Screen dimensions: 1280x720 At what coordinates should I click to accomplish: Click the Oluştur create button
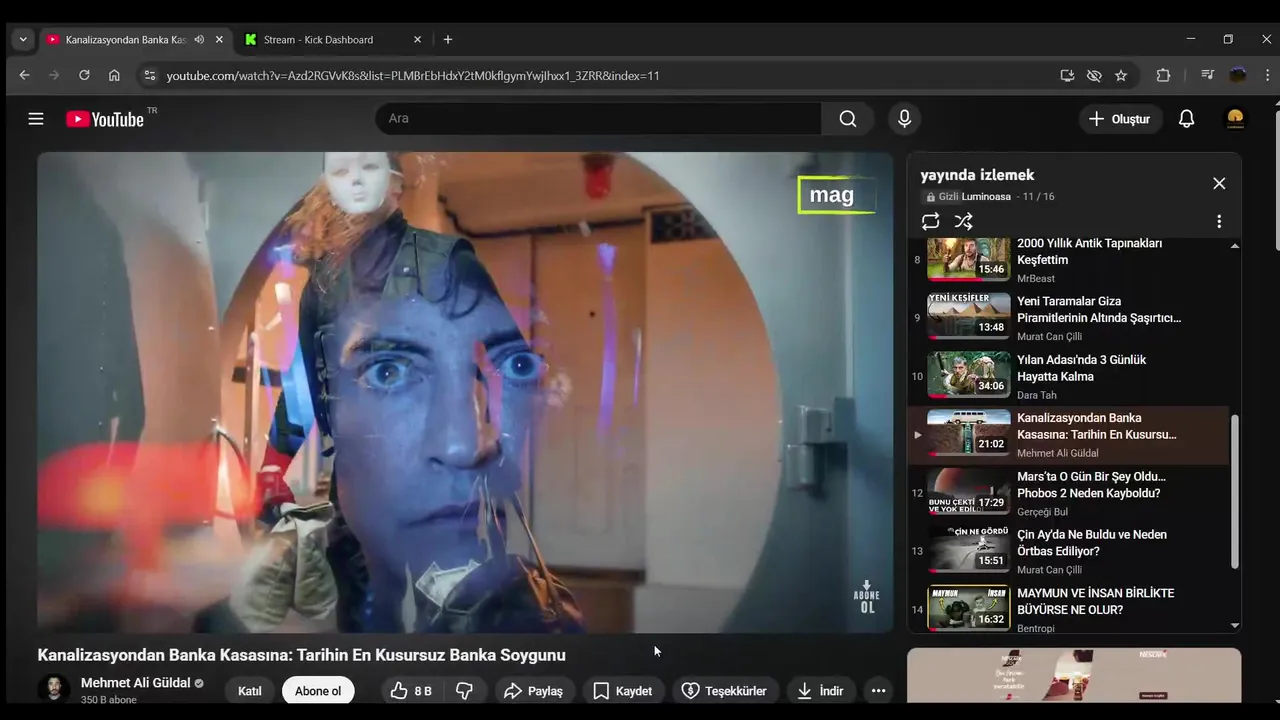pos(1120,119)
